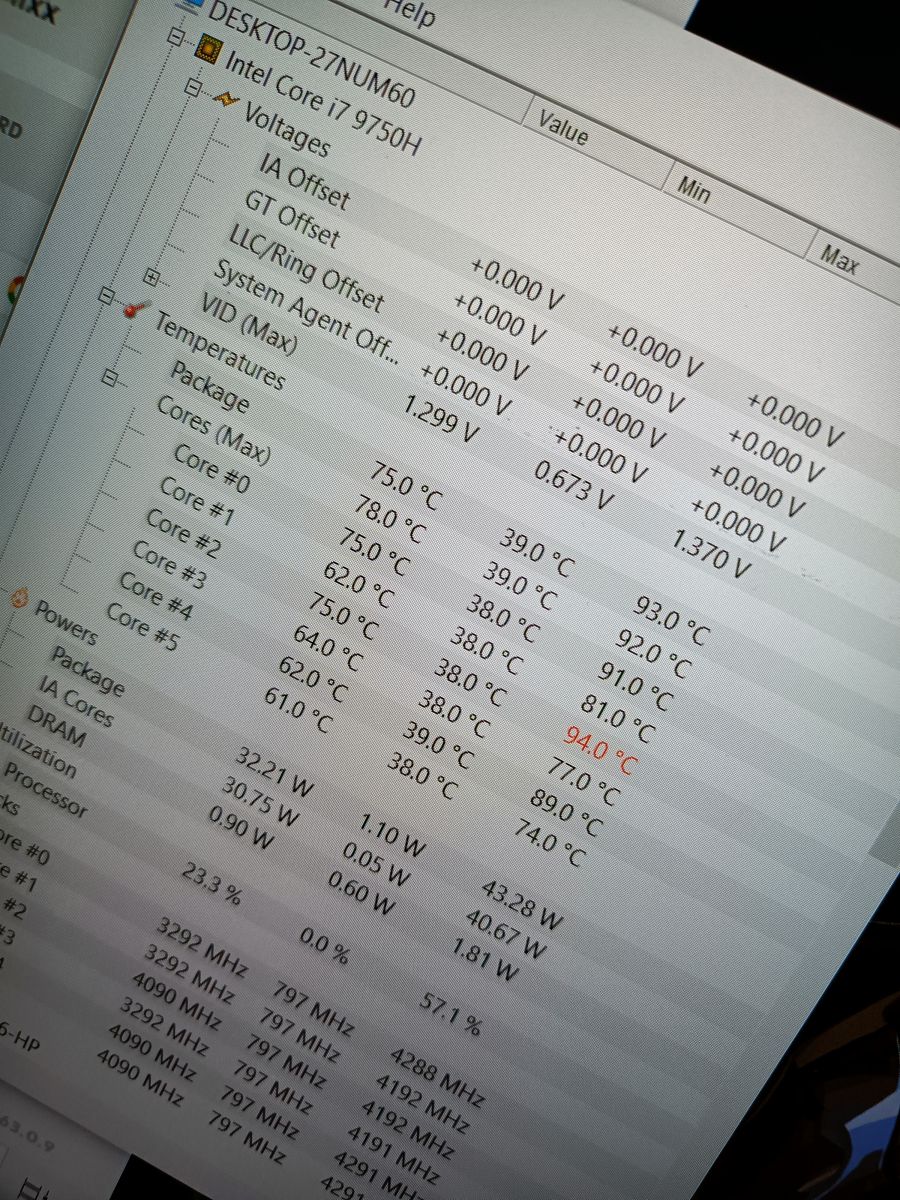Select the DESKTOP-27NUM60 tree root
This screenshot has width=900, height=1200.
tap(310, 53)
